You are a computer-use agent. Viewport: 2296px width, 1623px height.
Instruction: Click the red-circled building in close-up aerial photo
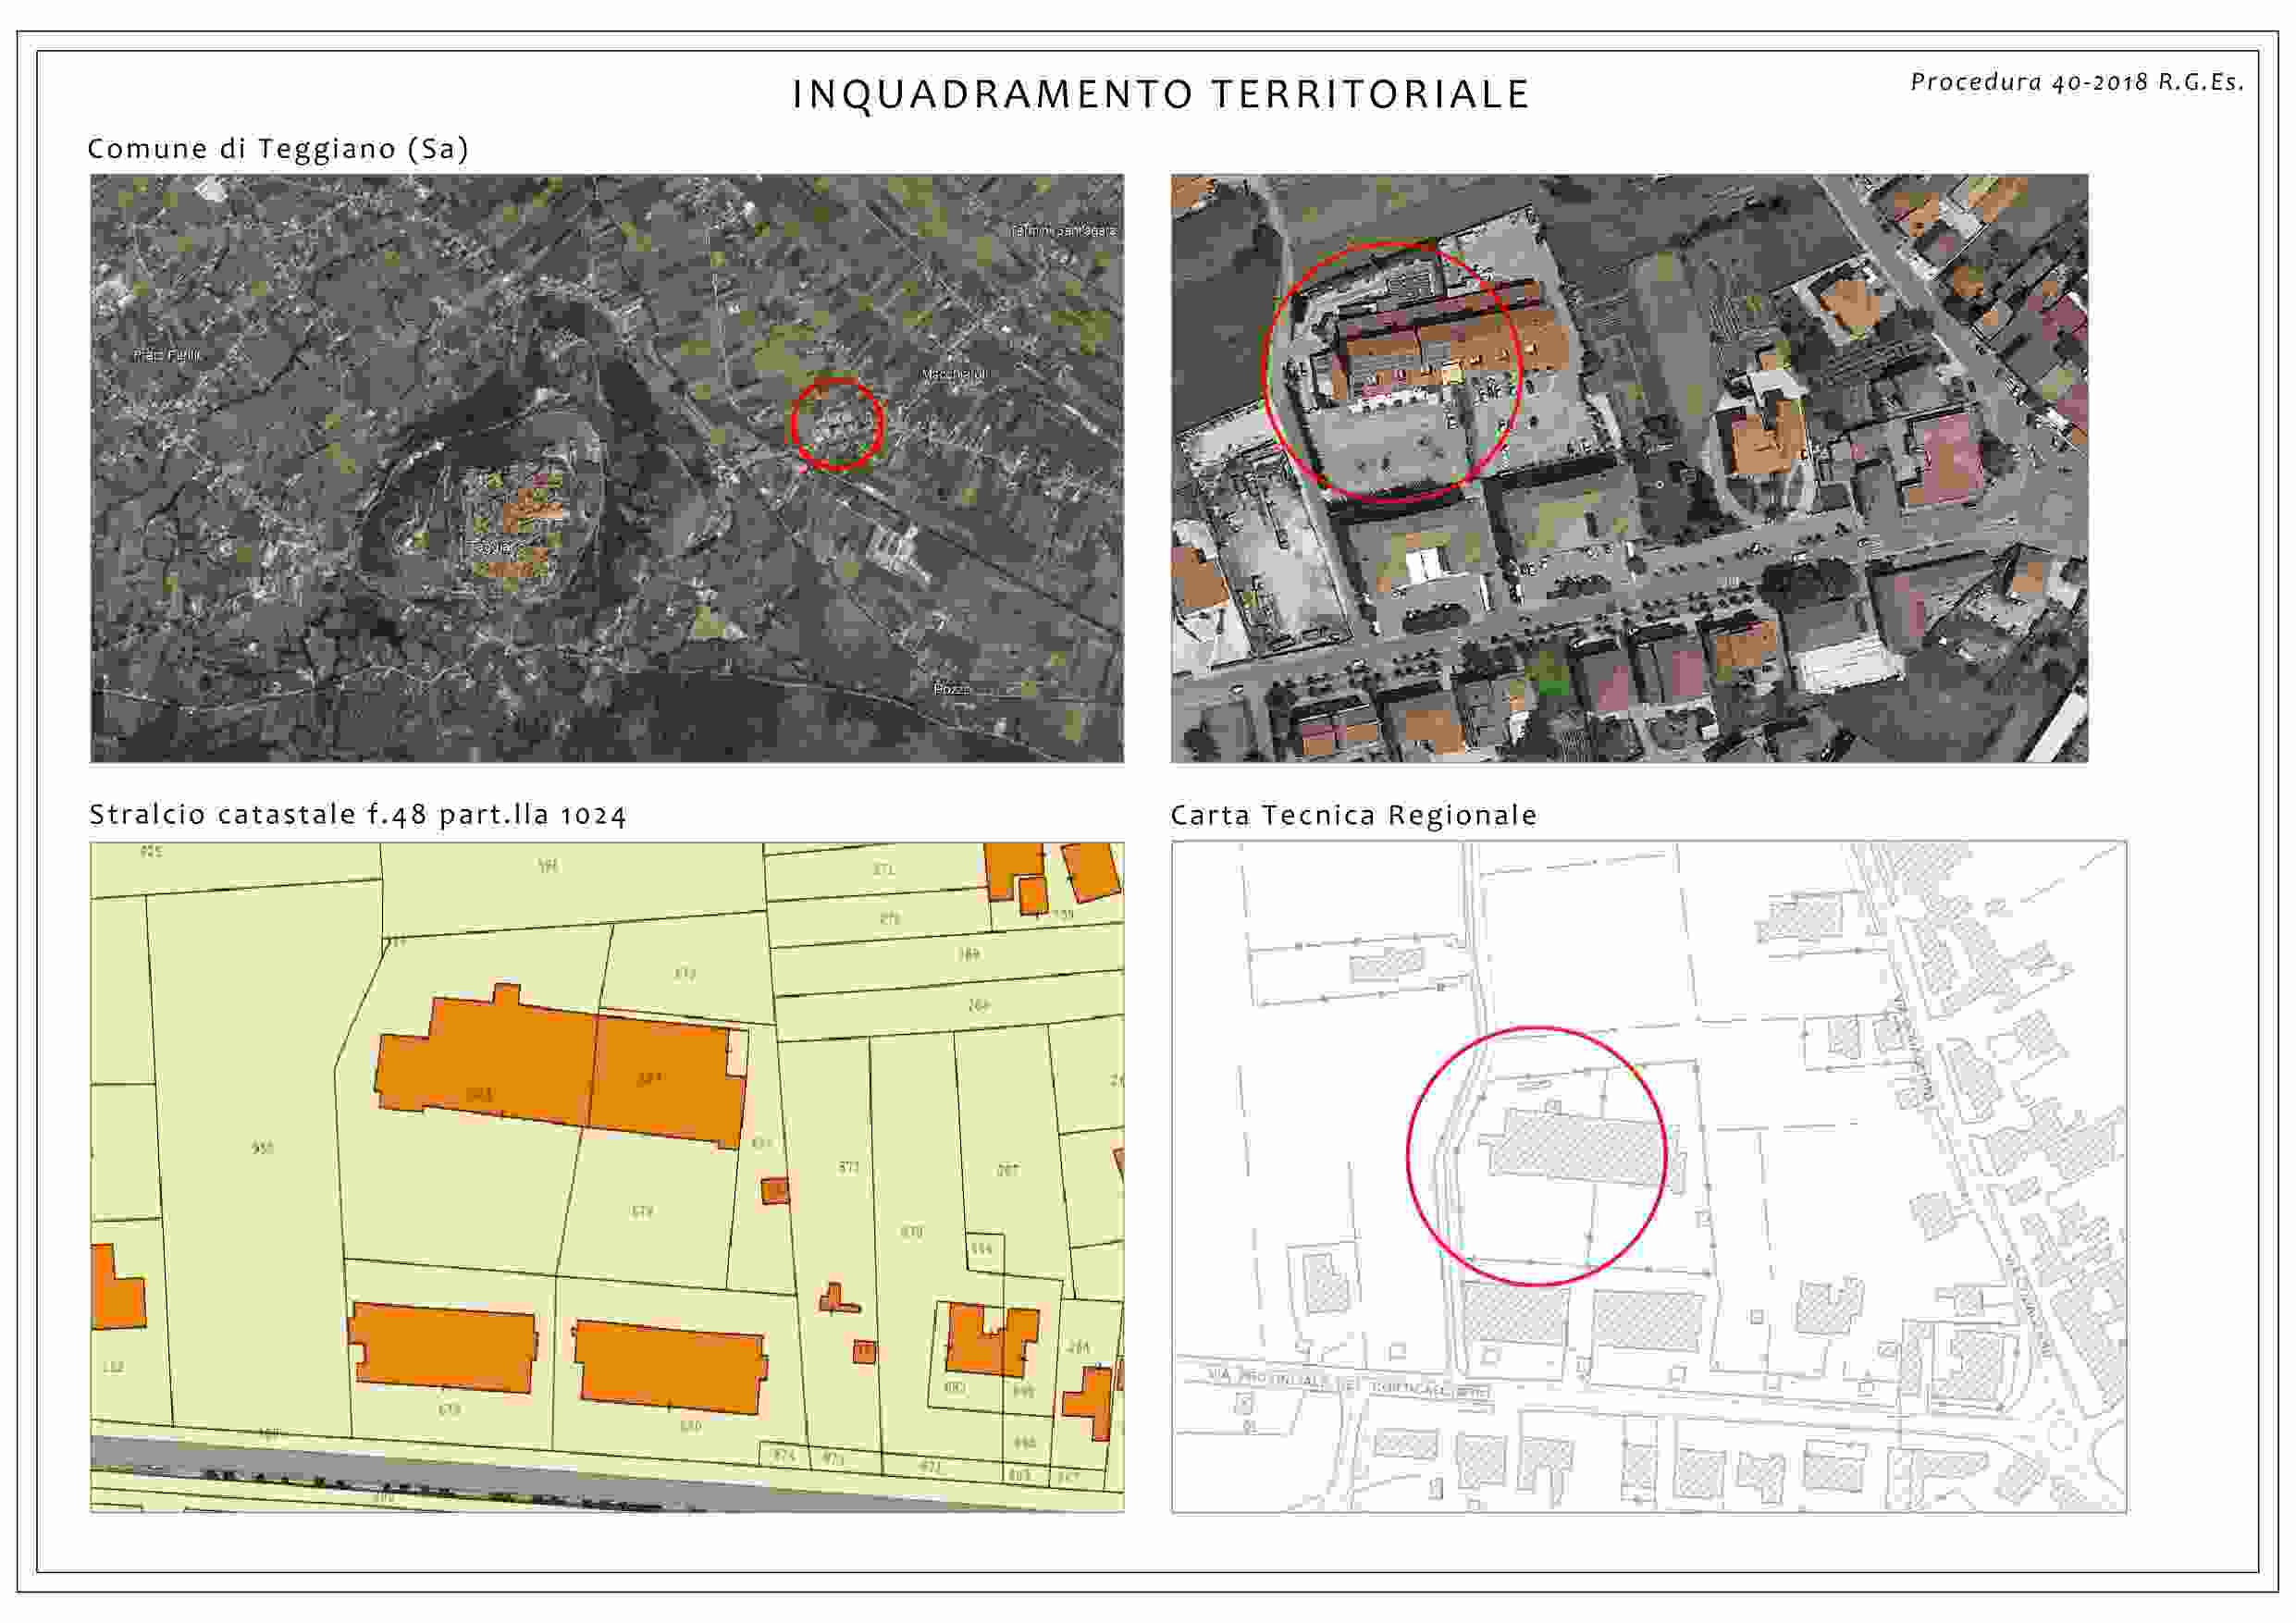point(1420,345)
